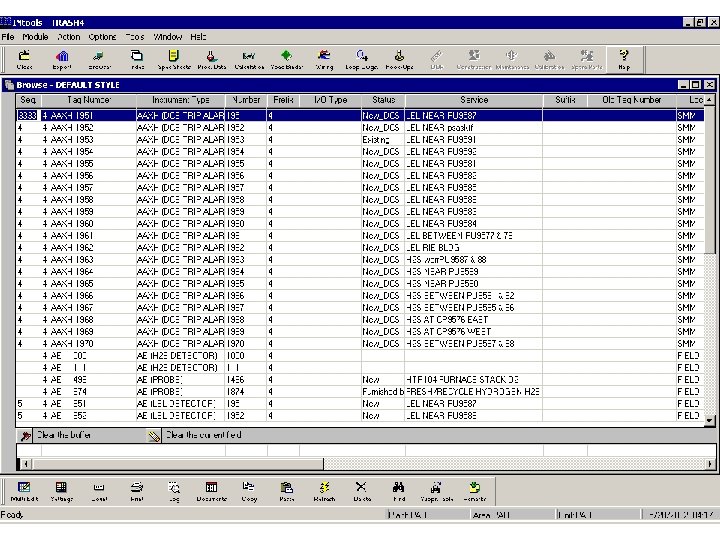Click 'LEL BETWEEN FU9577' service cell

click(473, 236)
